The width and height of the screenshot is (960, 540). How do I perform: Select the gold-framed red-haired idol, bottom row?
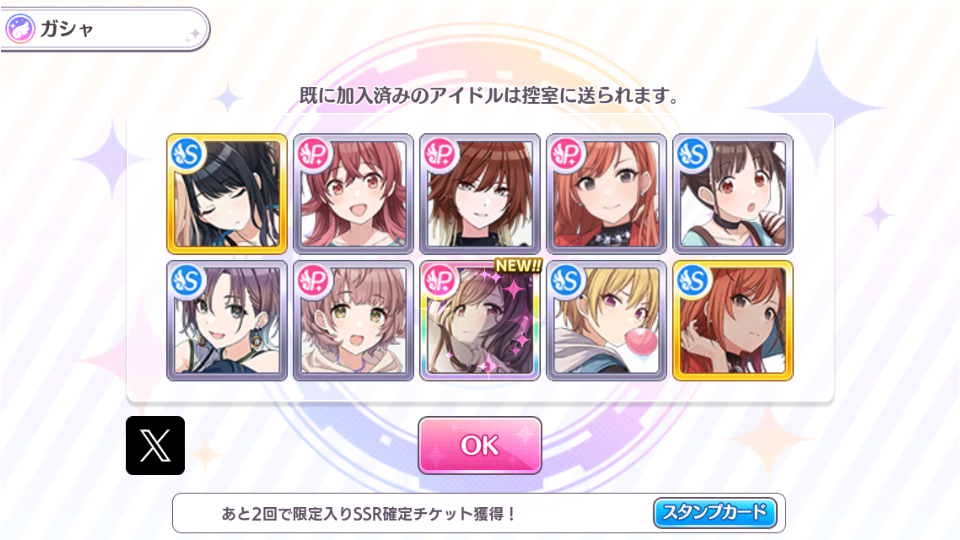coord(733,320)
